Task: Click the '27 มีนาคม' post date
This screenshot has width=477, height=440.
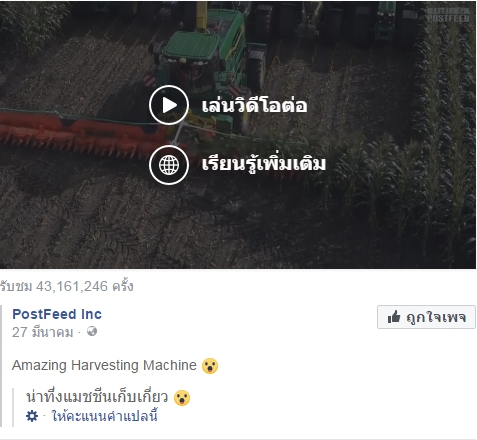Action: pyautogui.click(x=42, y=332)
